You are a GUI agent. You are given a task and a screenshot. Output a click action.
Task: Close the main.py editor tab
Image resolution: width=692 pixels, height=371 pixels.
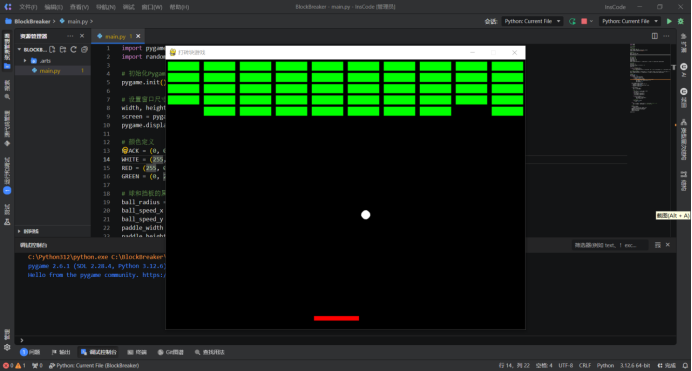point(138,36)
